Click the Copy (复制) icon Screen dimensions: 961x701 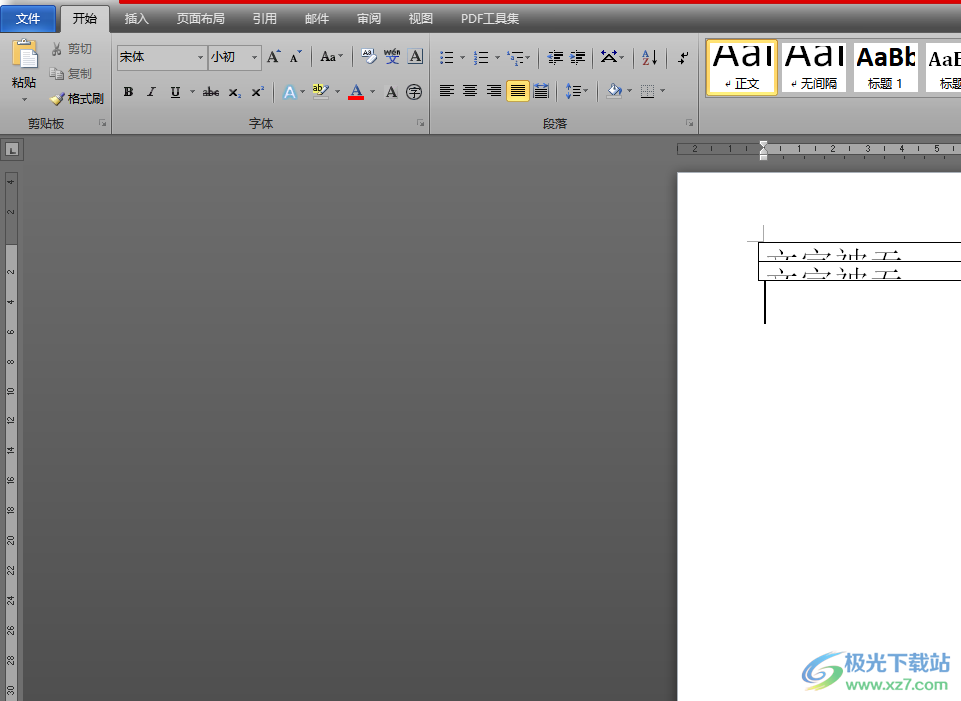click(56, 74)
